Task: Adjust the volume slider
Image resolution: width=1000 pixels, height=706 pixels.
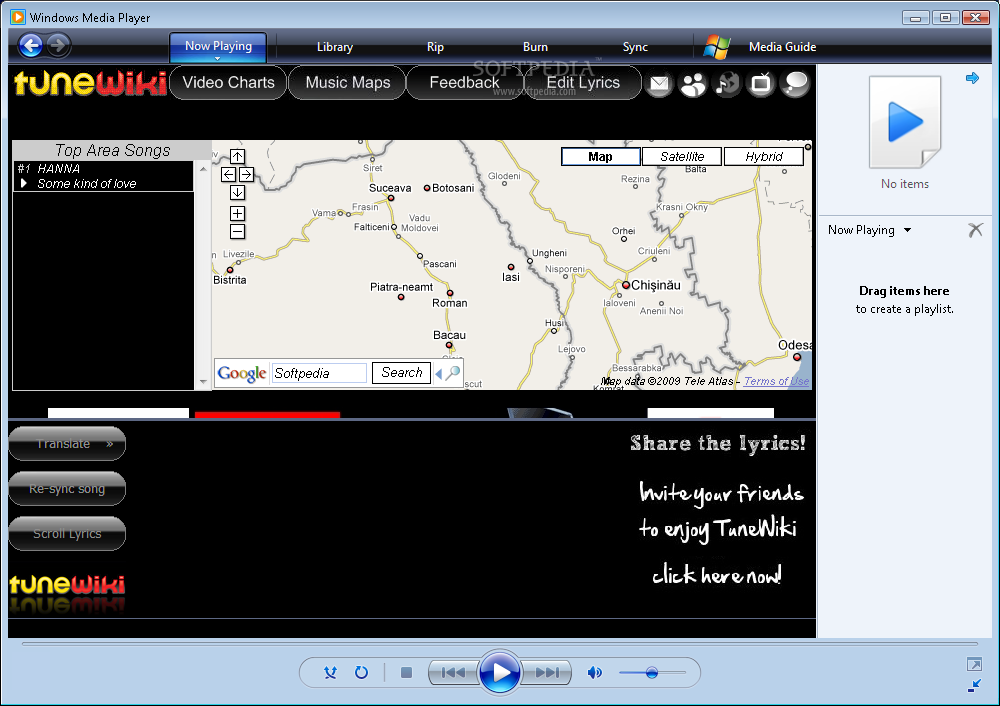Action: click(x=652, y=672)
